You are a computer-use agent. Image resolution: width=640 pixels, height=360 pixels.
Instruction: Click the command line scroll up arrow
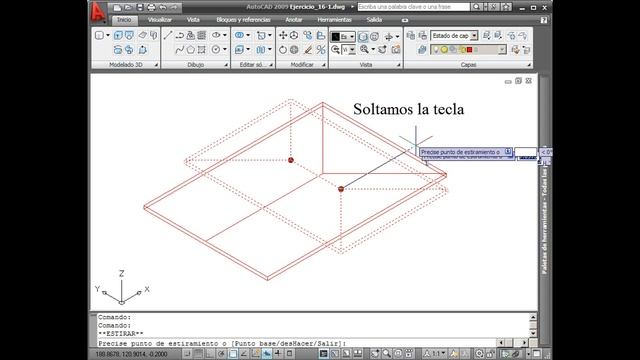(533, 317)
